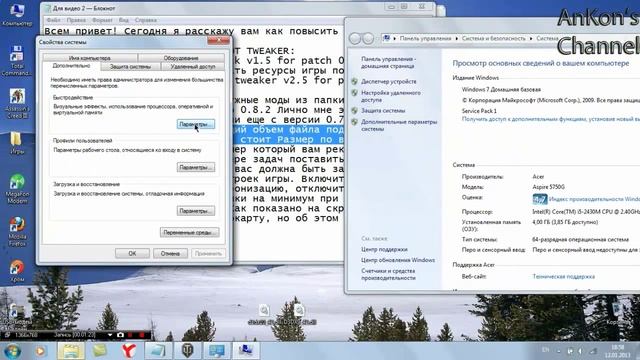Click the EN language indicator in tray

tap(545, 350)
